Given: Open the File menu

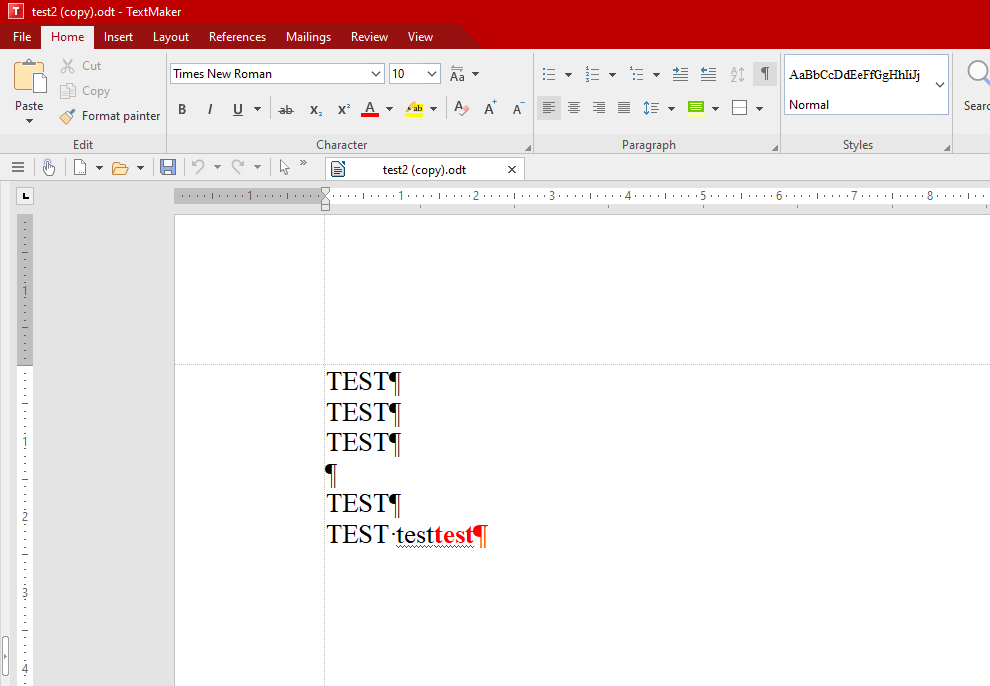Looking at the screenshot, I should (22, 37).
